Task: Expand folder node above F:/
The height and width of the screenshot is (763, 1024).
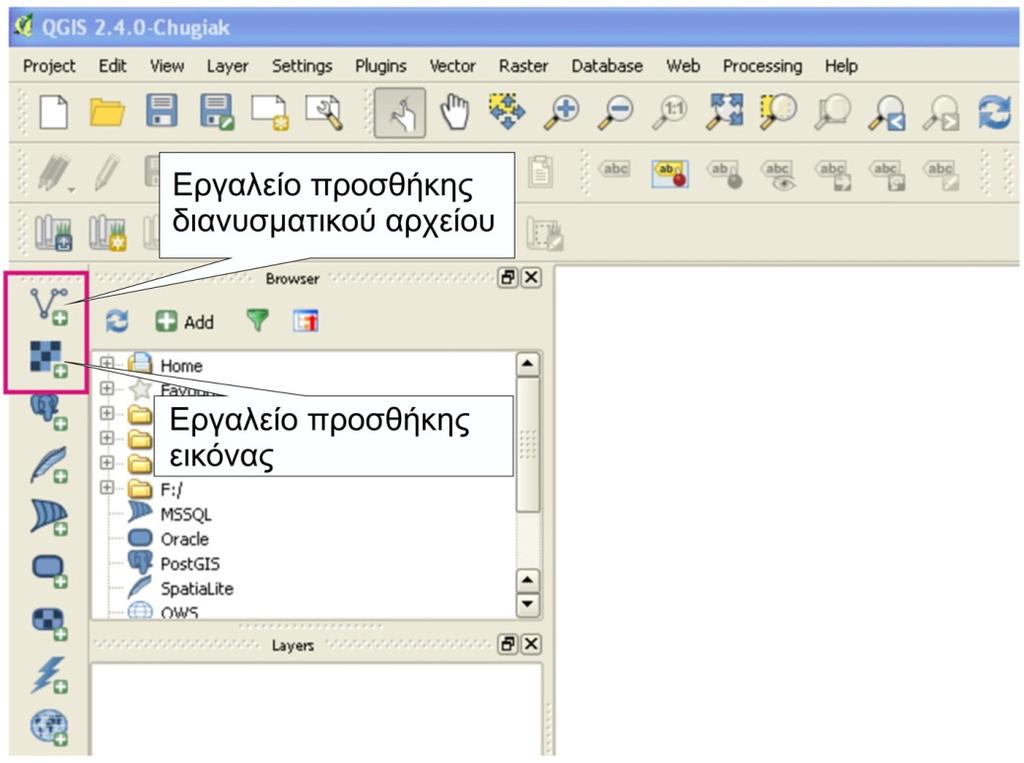Action: pos(107,463)
